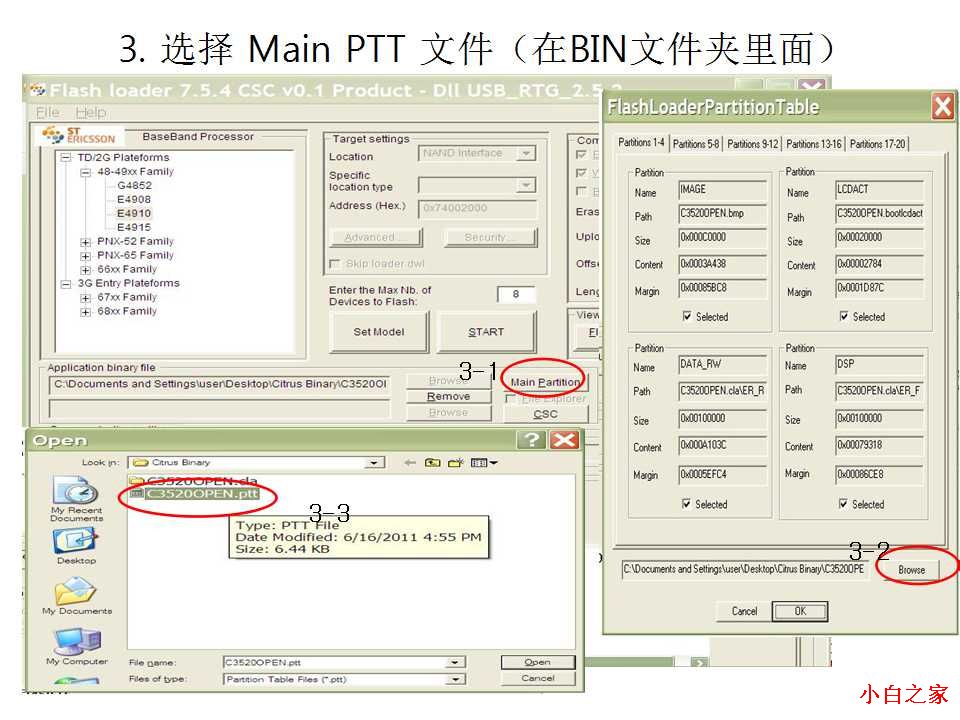Switch to Partitions 1-4 tab
The height and width of the screenshot is (720, 960).
click(641, 143)
